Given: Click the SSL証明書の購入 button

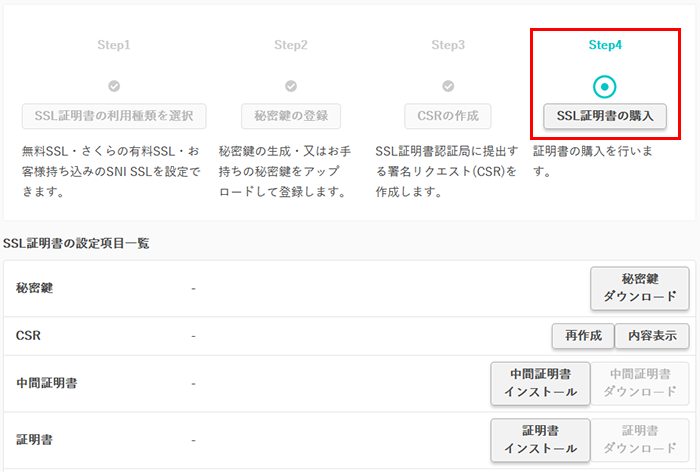Looking at the screenshot, I should [x=605, y=116].
